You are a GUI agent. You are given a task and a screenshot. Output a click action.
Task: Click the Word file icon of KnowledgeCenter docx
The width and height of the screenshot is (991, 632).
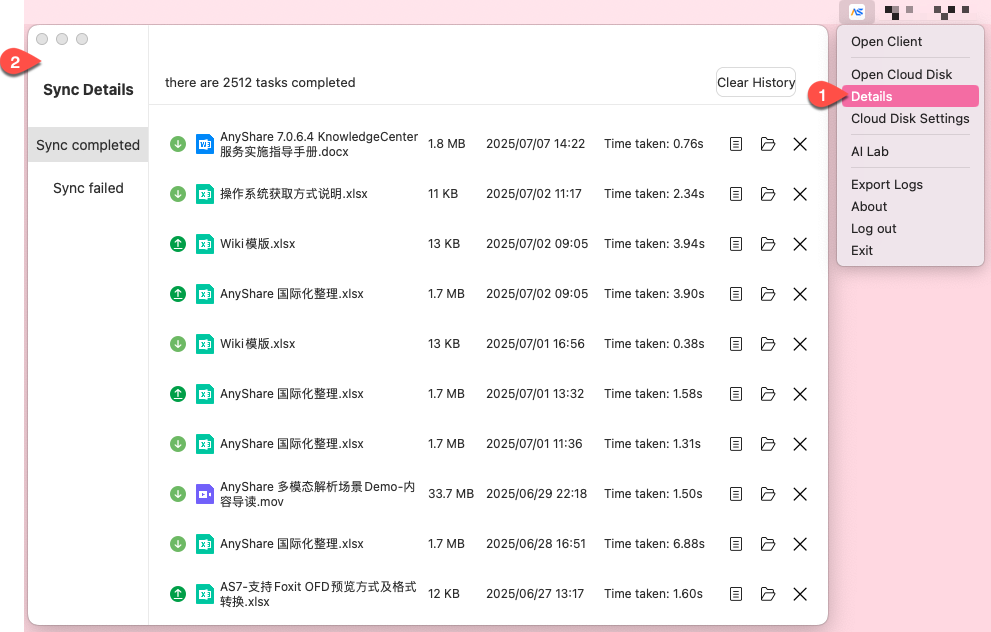click(205, 144)
